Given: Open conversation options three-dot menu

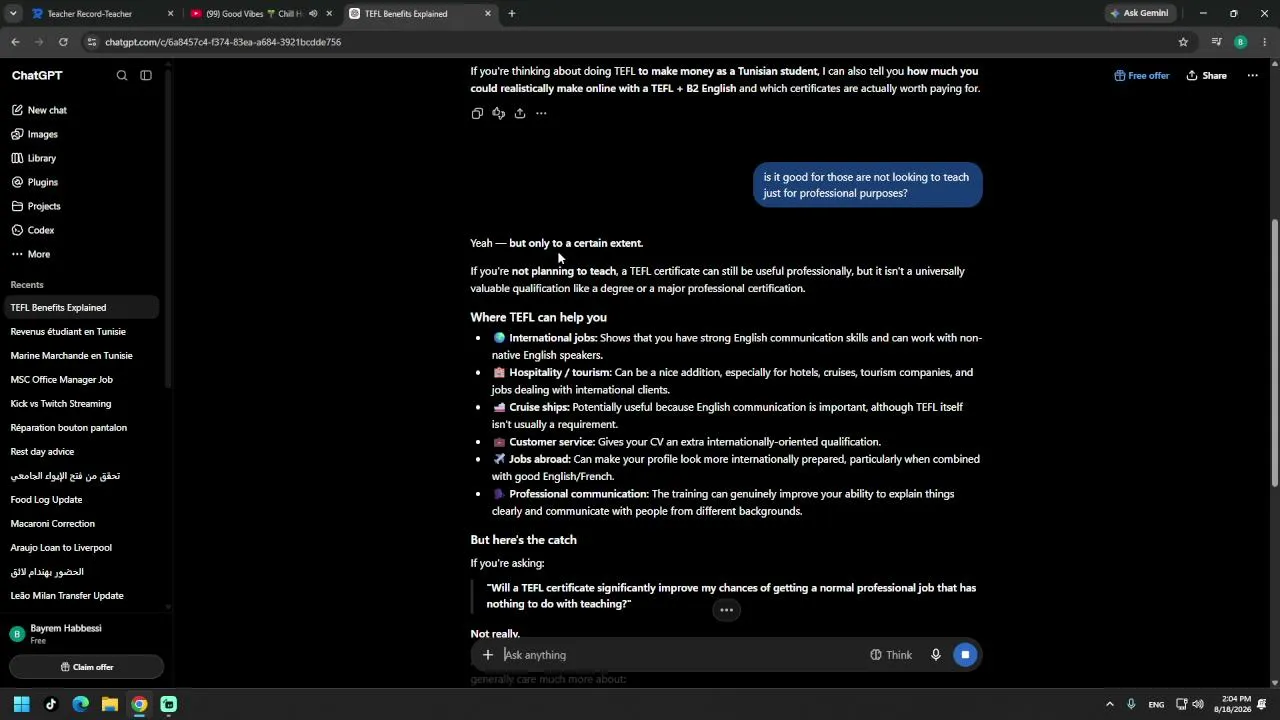Looking at the screenshot, I should [x=1252, y=76].
